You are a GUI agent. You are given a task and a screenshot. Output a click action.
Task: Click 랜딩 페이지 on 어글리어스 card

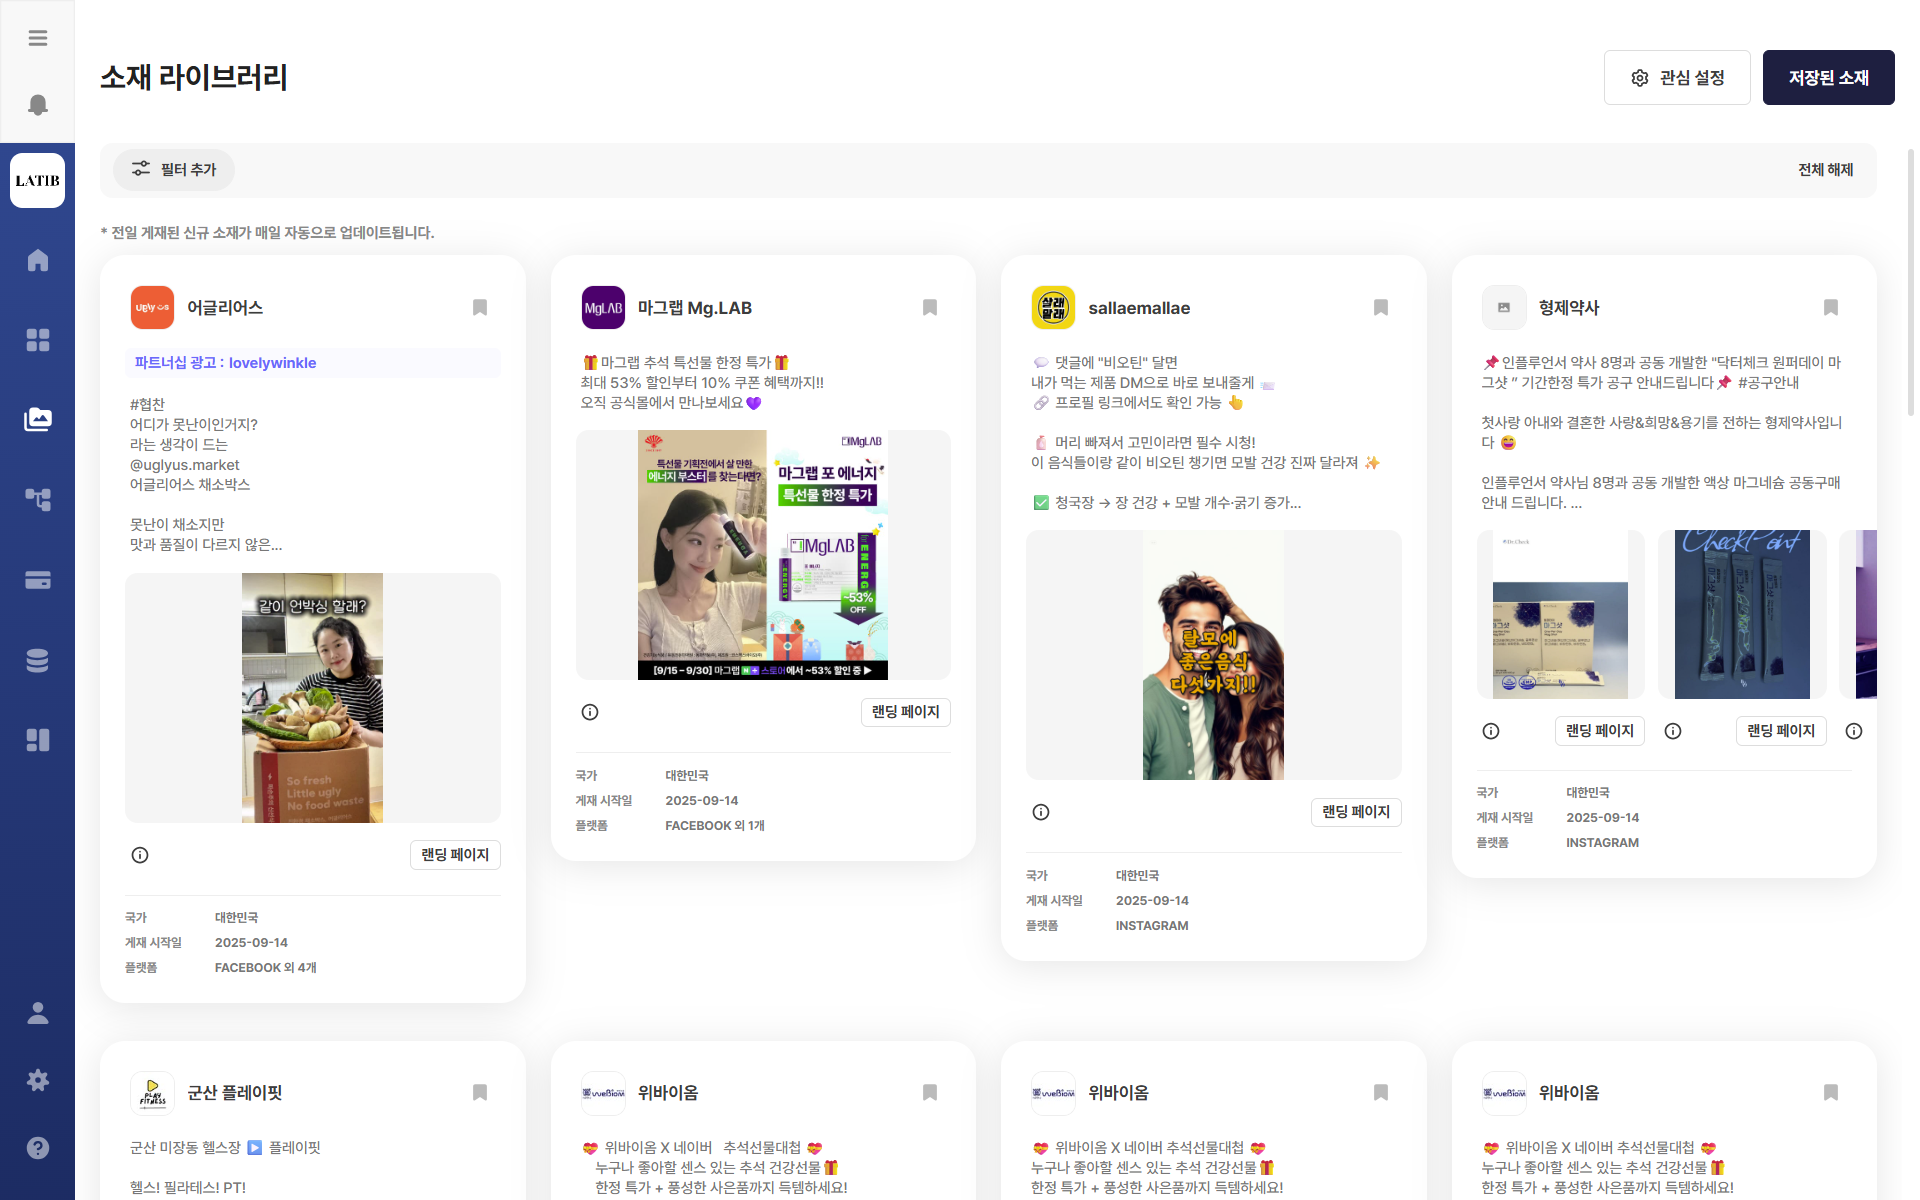click(x=455, y=855)
